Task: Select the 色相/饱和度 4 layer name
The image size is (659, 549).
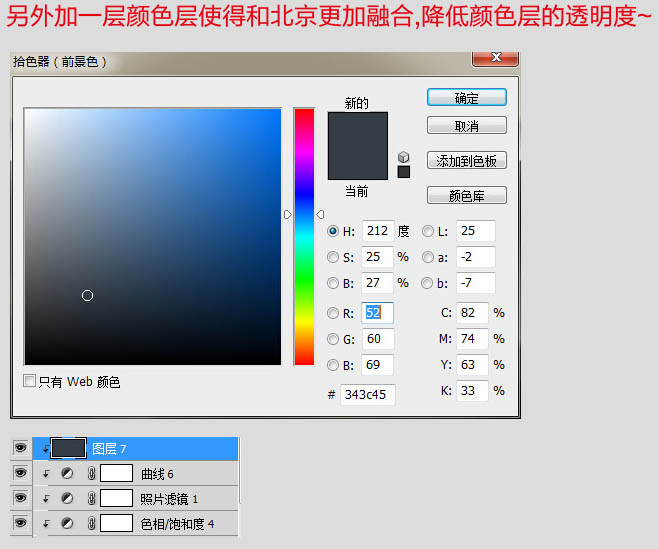Action: [177, 524]
